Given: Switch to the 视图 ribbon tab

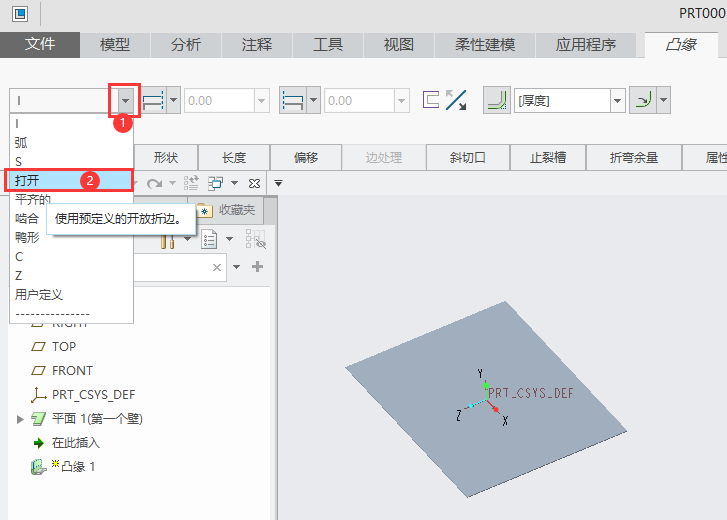Looking at the screenshot, I should point(398,44).
